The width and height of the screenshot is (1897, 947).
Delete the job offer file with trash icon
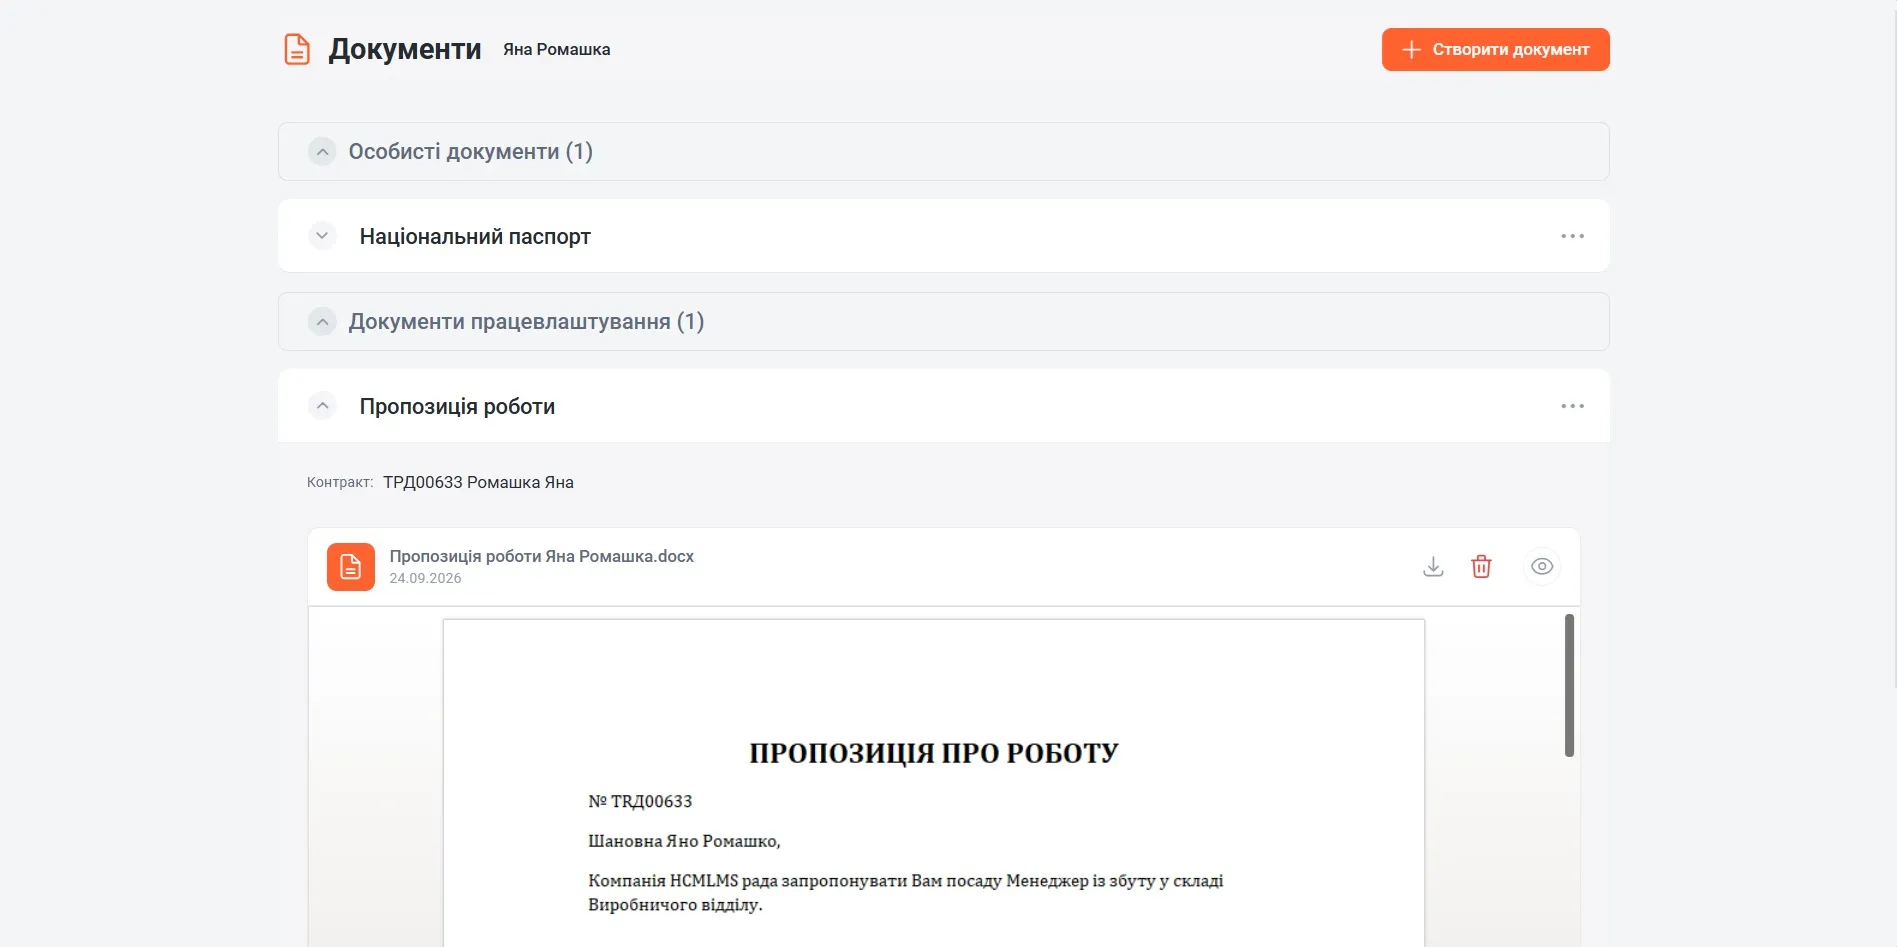(1481, 567)
